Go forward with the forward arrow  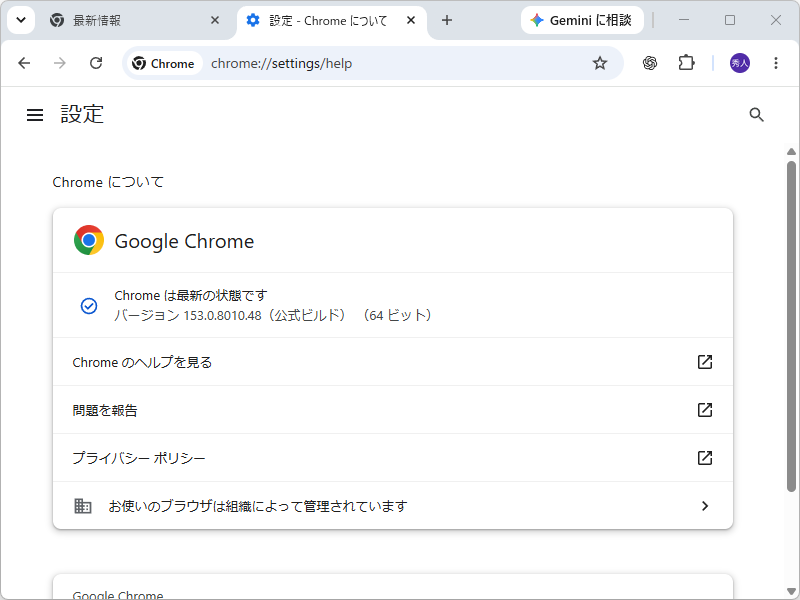60,63
